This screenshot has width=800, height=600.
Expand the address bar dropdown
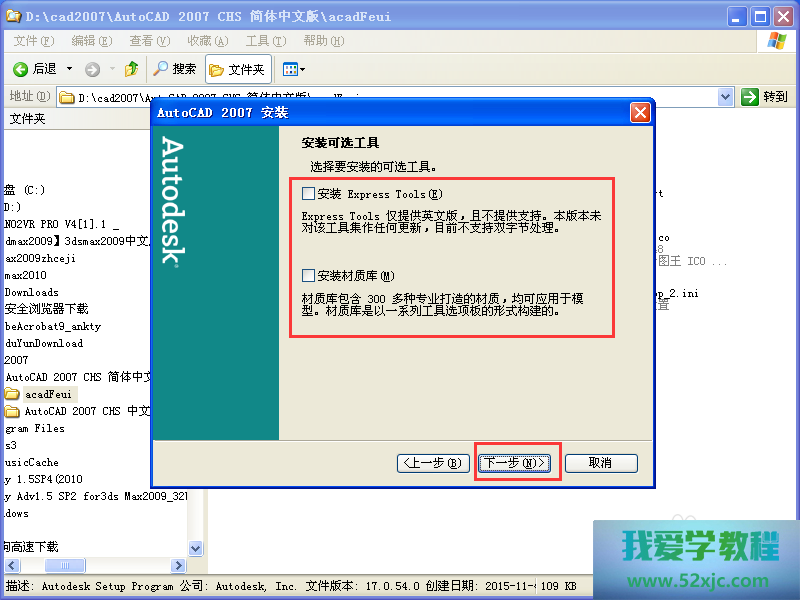[x=726, y=97]
